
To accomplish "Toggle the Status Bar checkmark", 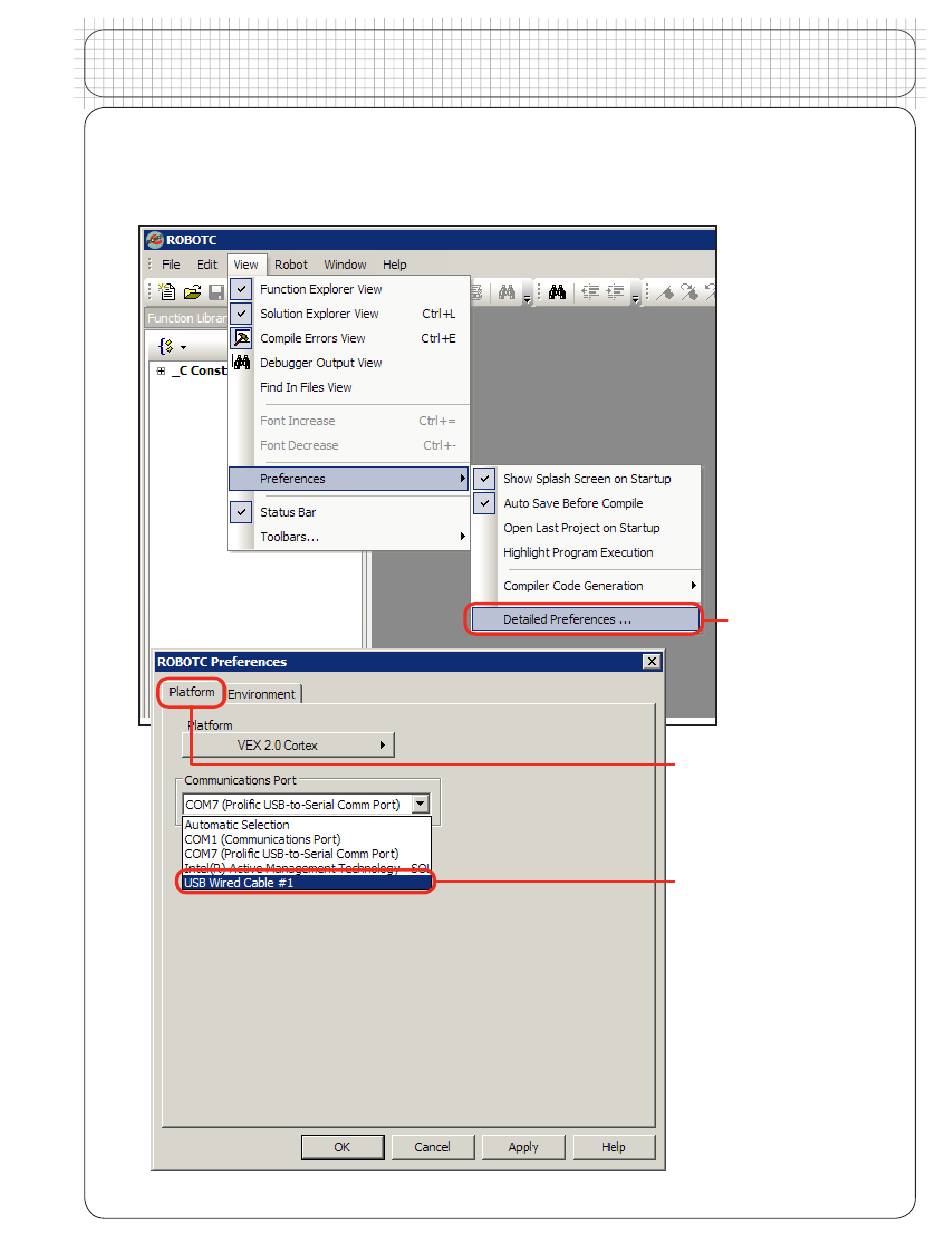I will point(241,512).
